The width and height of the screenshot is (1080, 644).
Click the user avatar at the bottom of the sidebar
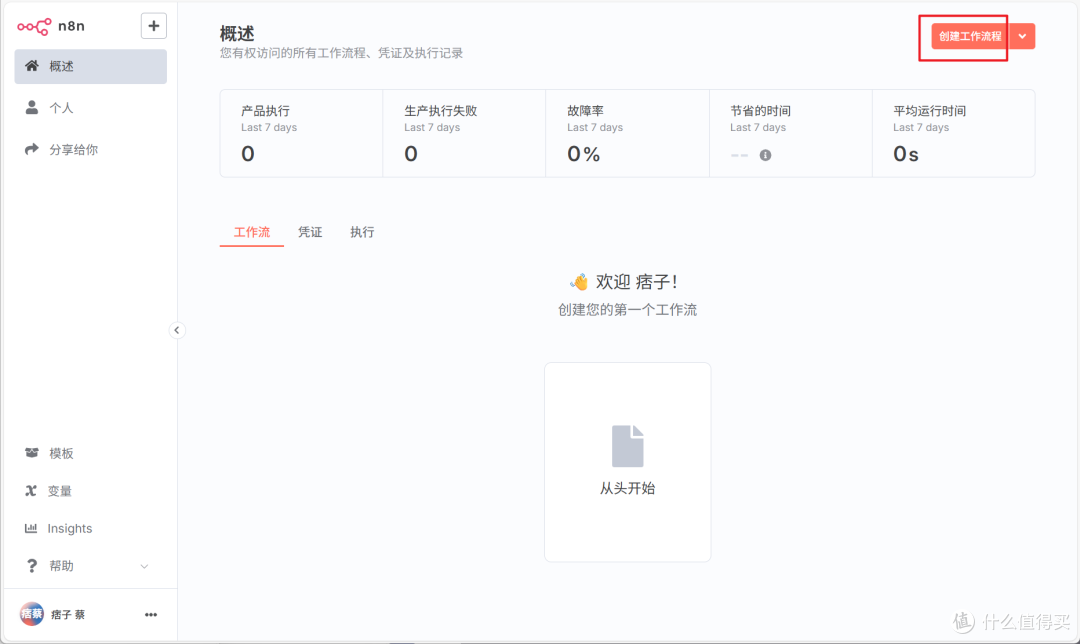click(x=32, y=614)
